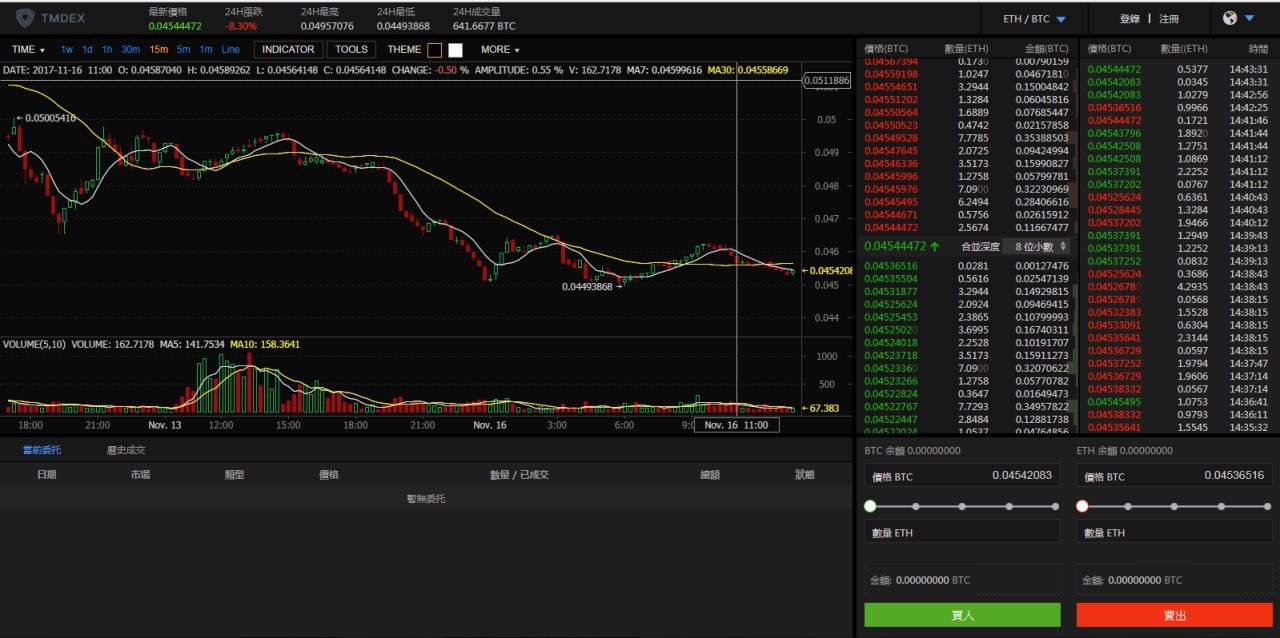Image resolution: width=1280 pixels, height=638 pixels.
Task: Select the 當前委托 current orders tab
Action: (x=42, y=450)
